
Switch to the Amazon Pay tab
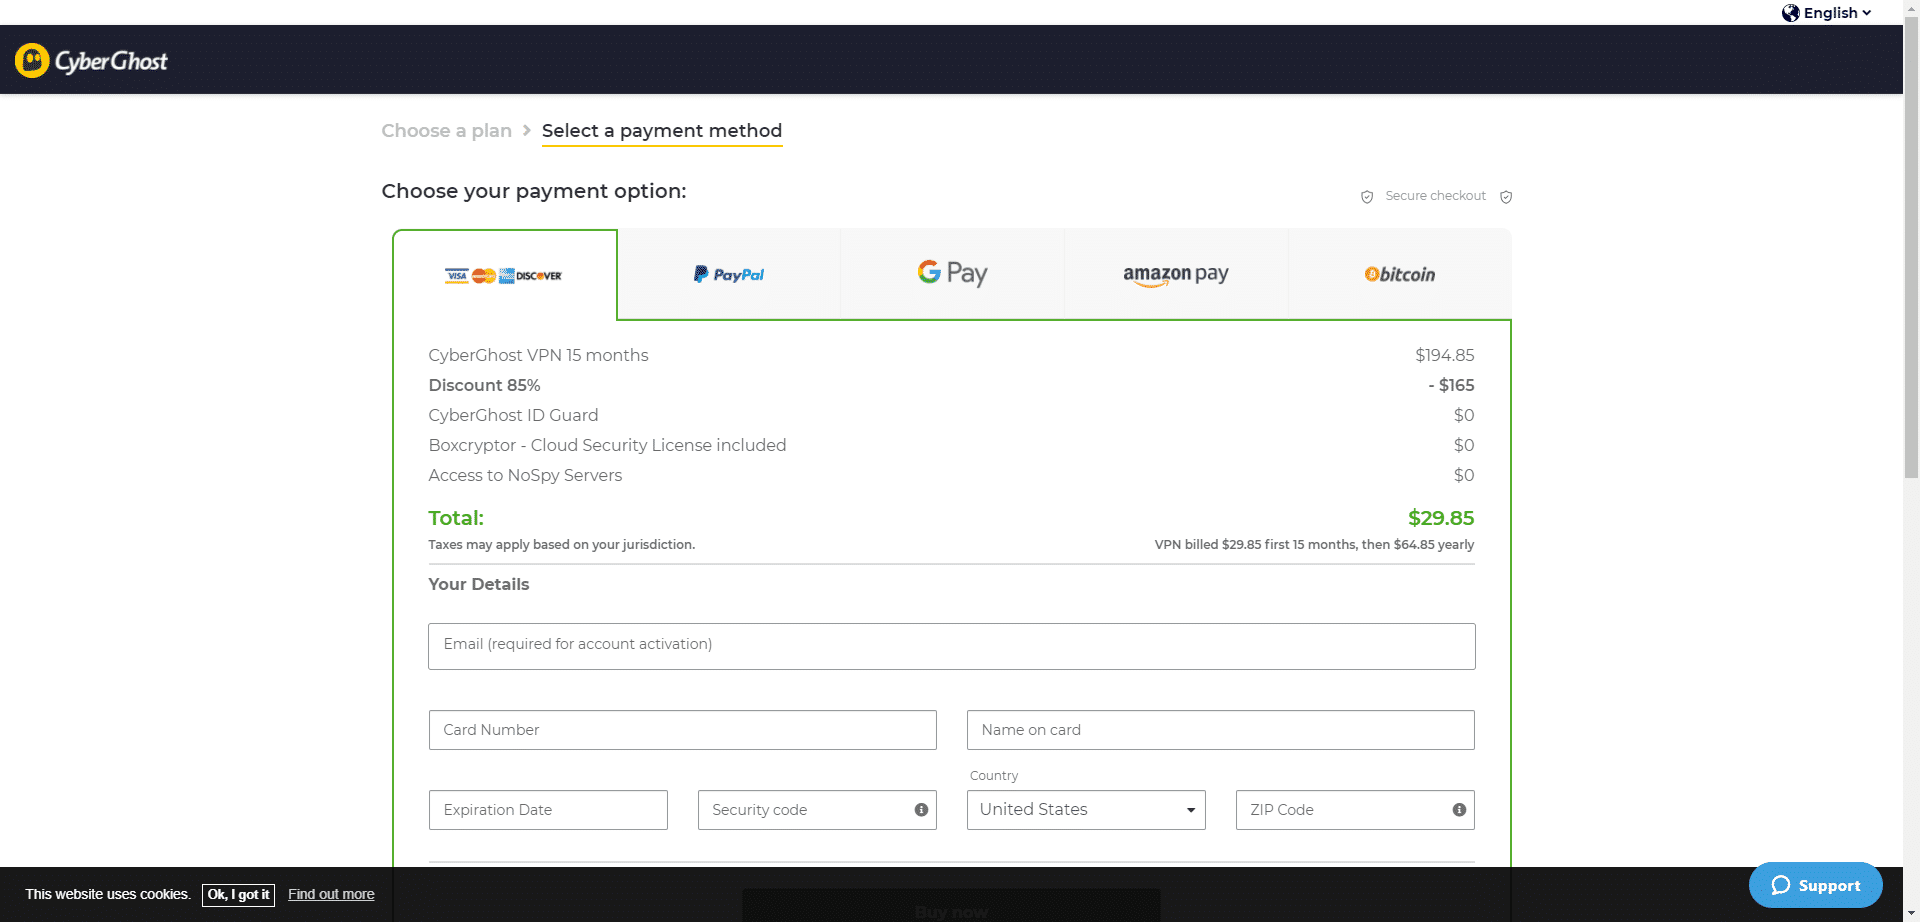pyautogui.click(x=1176, y=274)
